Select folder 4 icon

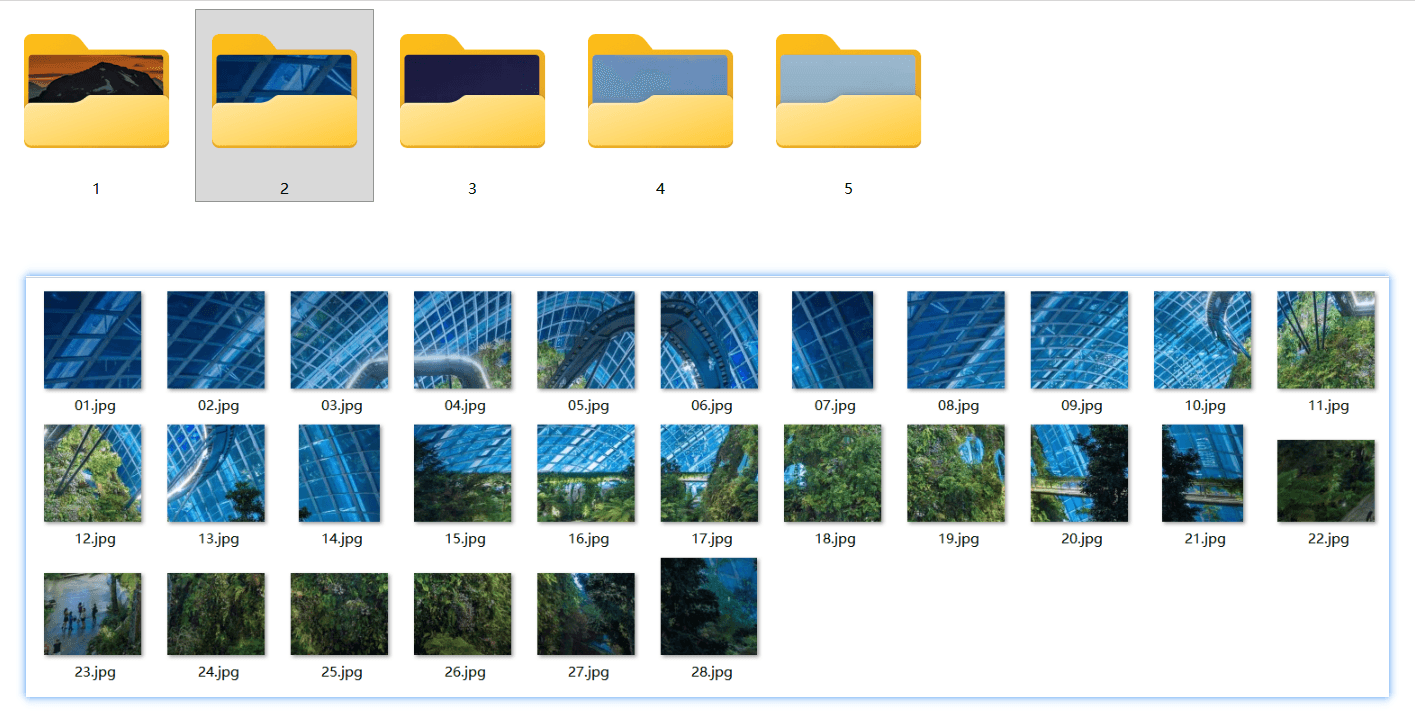[660, 91]
